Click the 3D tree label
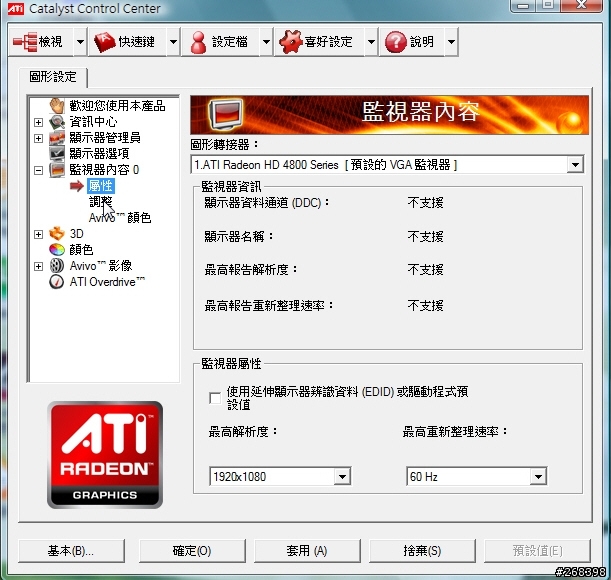The height and width of the screenshot is (580, 611). [76, 233]
